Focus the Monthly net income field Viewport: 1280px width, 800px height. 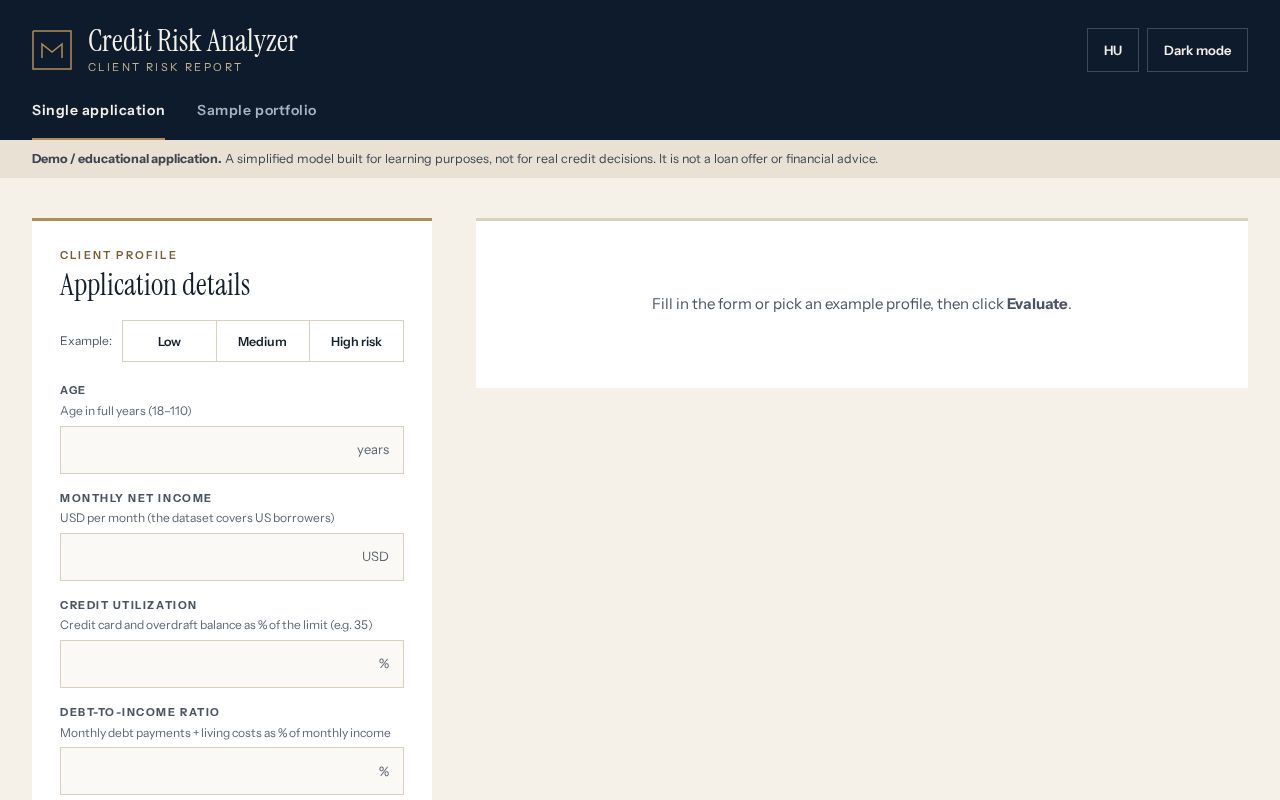pyautogui.click(x=232, y=557)
